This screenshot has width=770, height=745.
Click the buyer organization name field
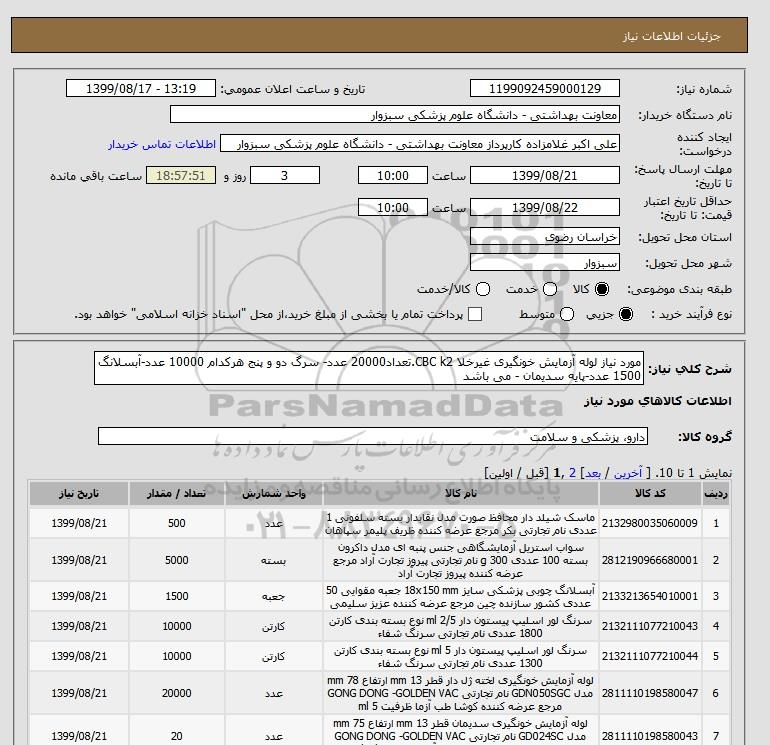click(x=395, y=115)
